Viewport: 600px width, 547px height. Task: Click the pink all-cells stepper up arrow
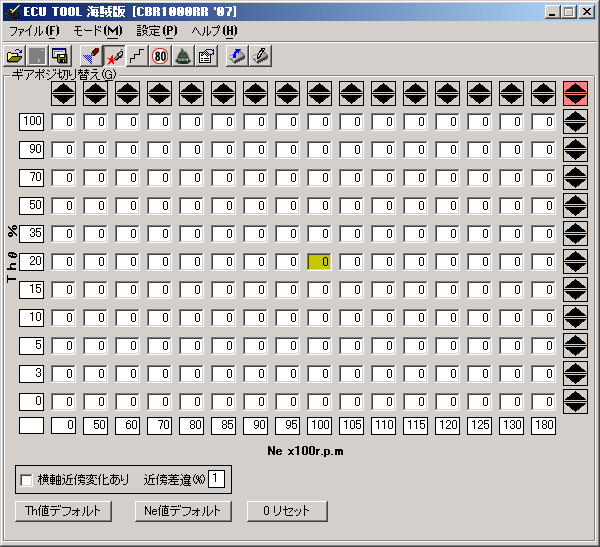pyautogui.click(x=575, y=88)
